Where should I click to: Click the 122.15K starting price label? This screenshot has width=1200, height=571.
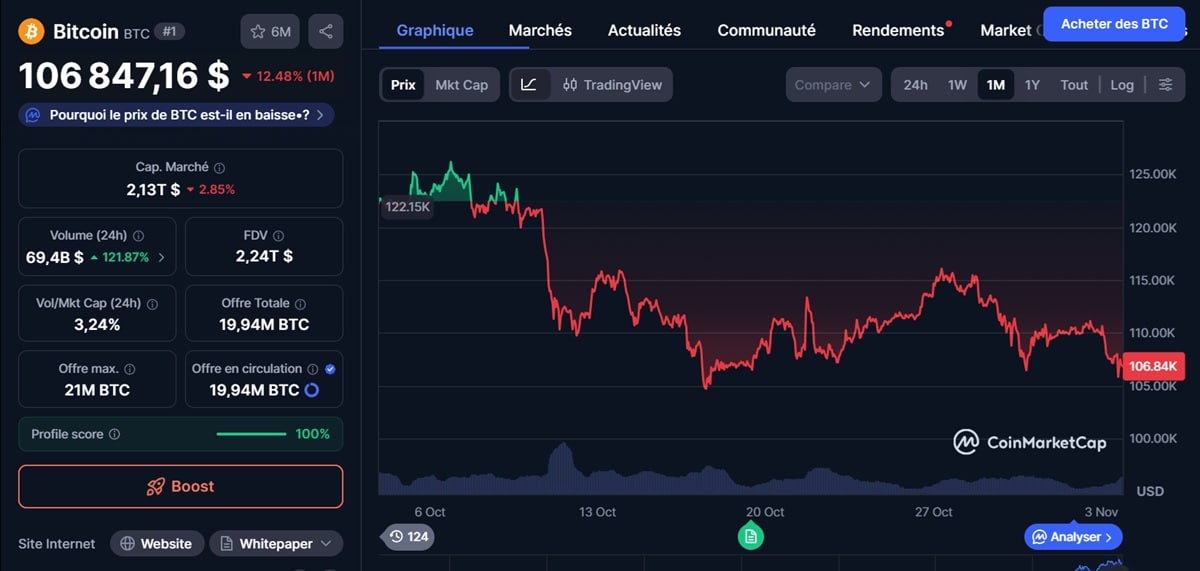(x=406, y=207)
